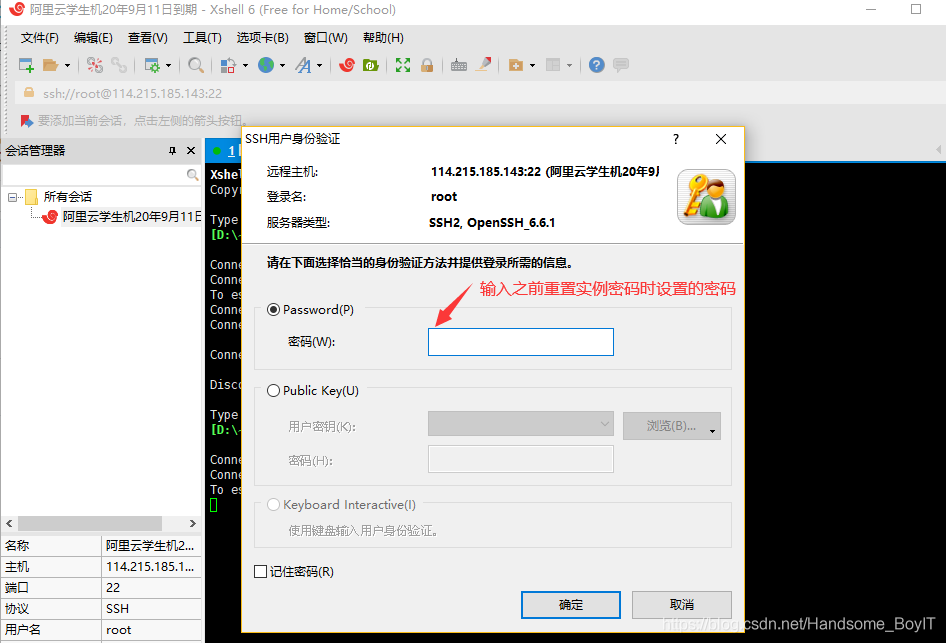Screen dimensions: 946x643
Task: Click the lock icon in address bar
Action: click(29, 92)
